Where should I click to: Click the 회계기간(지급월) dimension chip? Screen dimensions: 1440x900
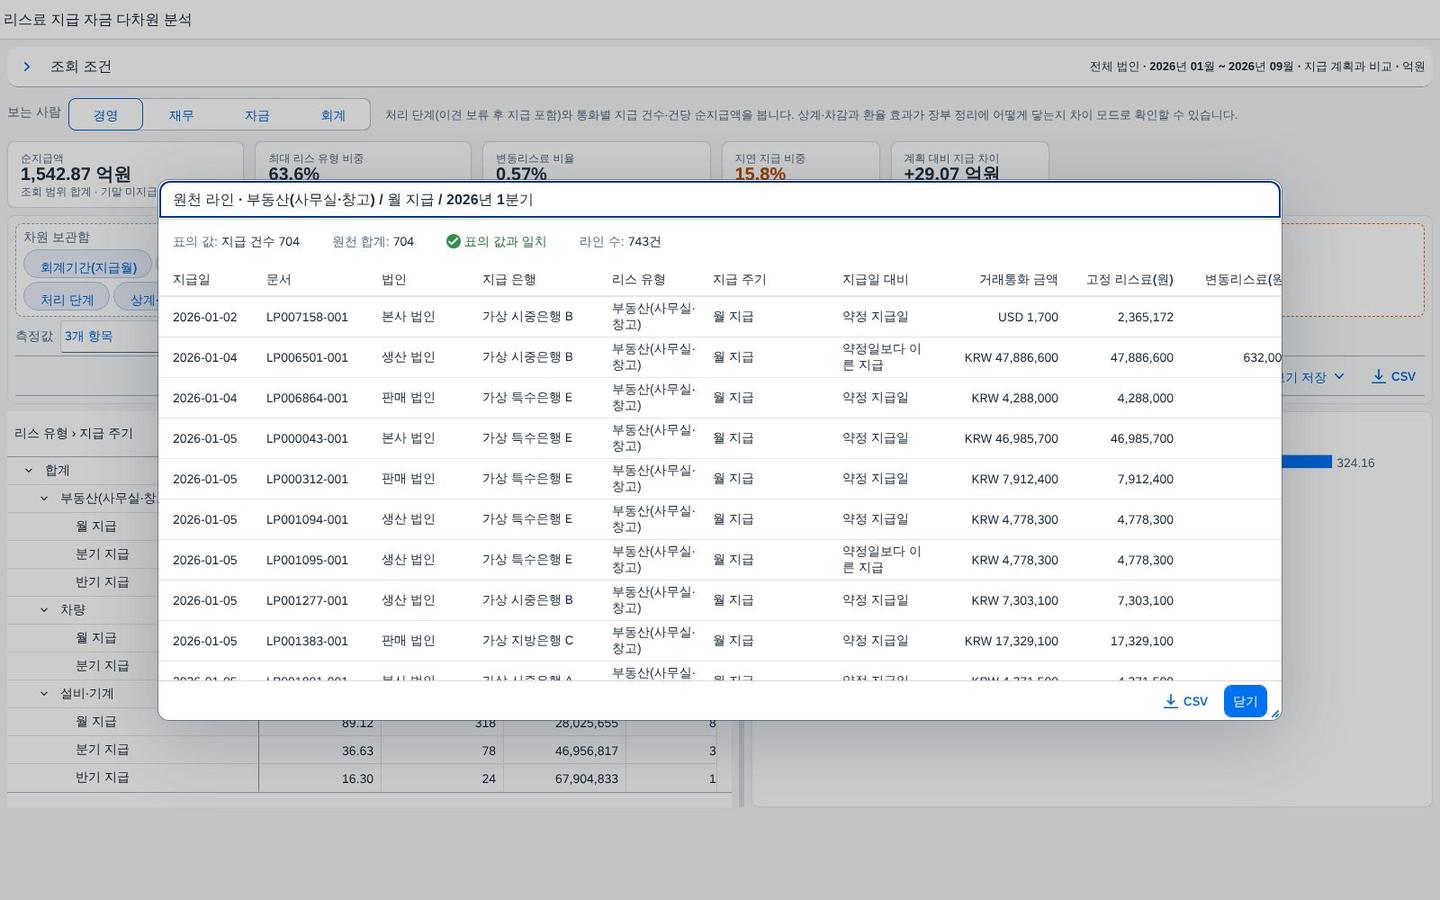[88, 267]
